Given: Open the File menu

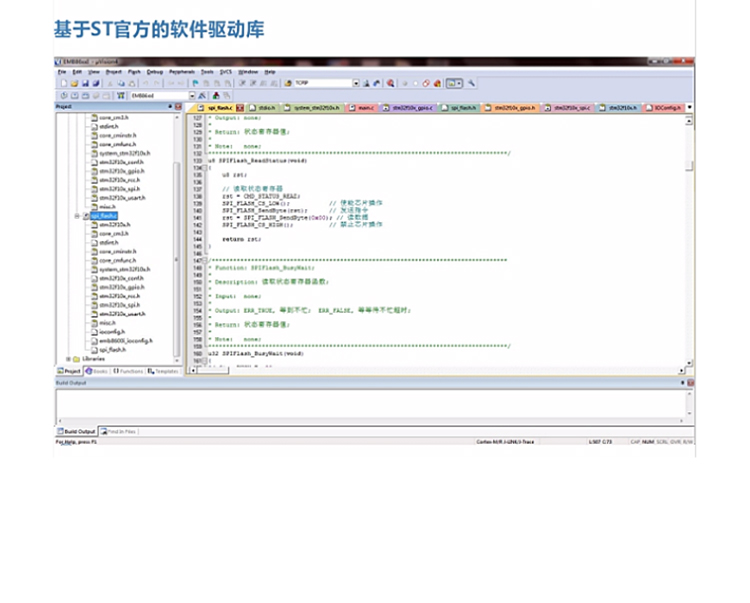Looking at the screenshot, I should pos(62,72).
